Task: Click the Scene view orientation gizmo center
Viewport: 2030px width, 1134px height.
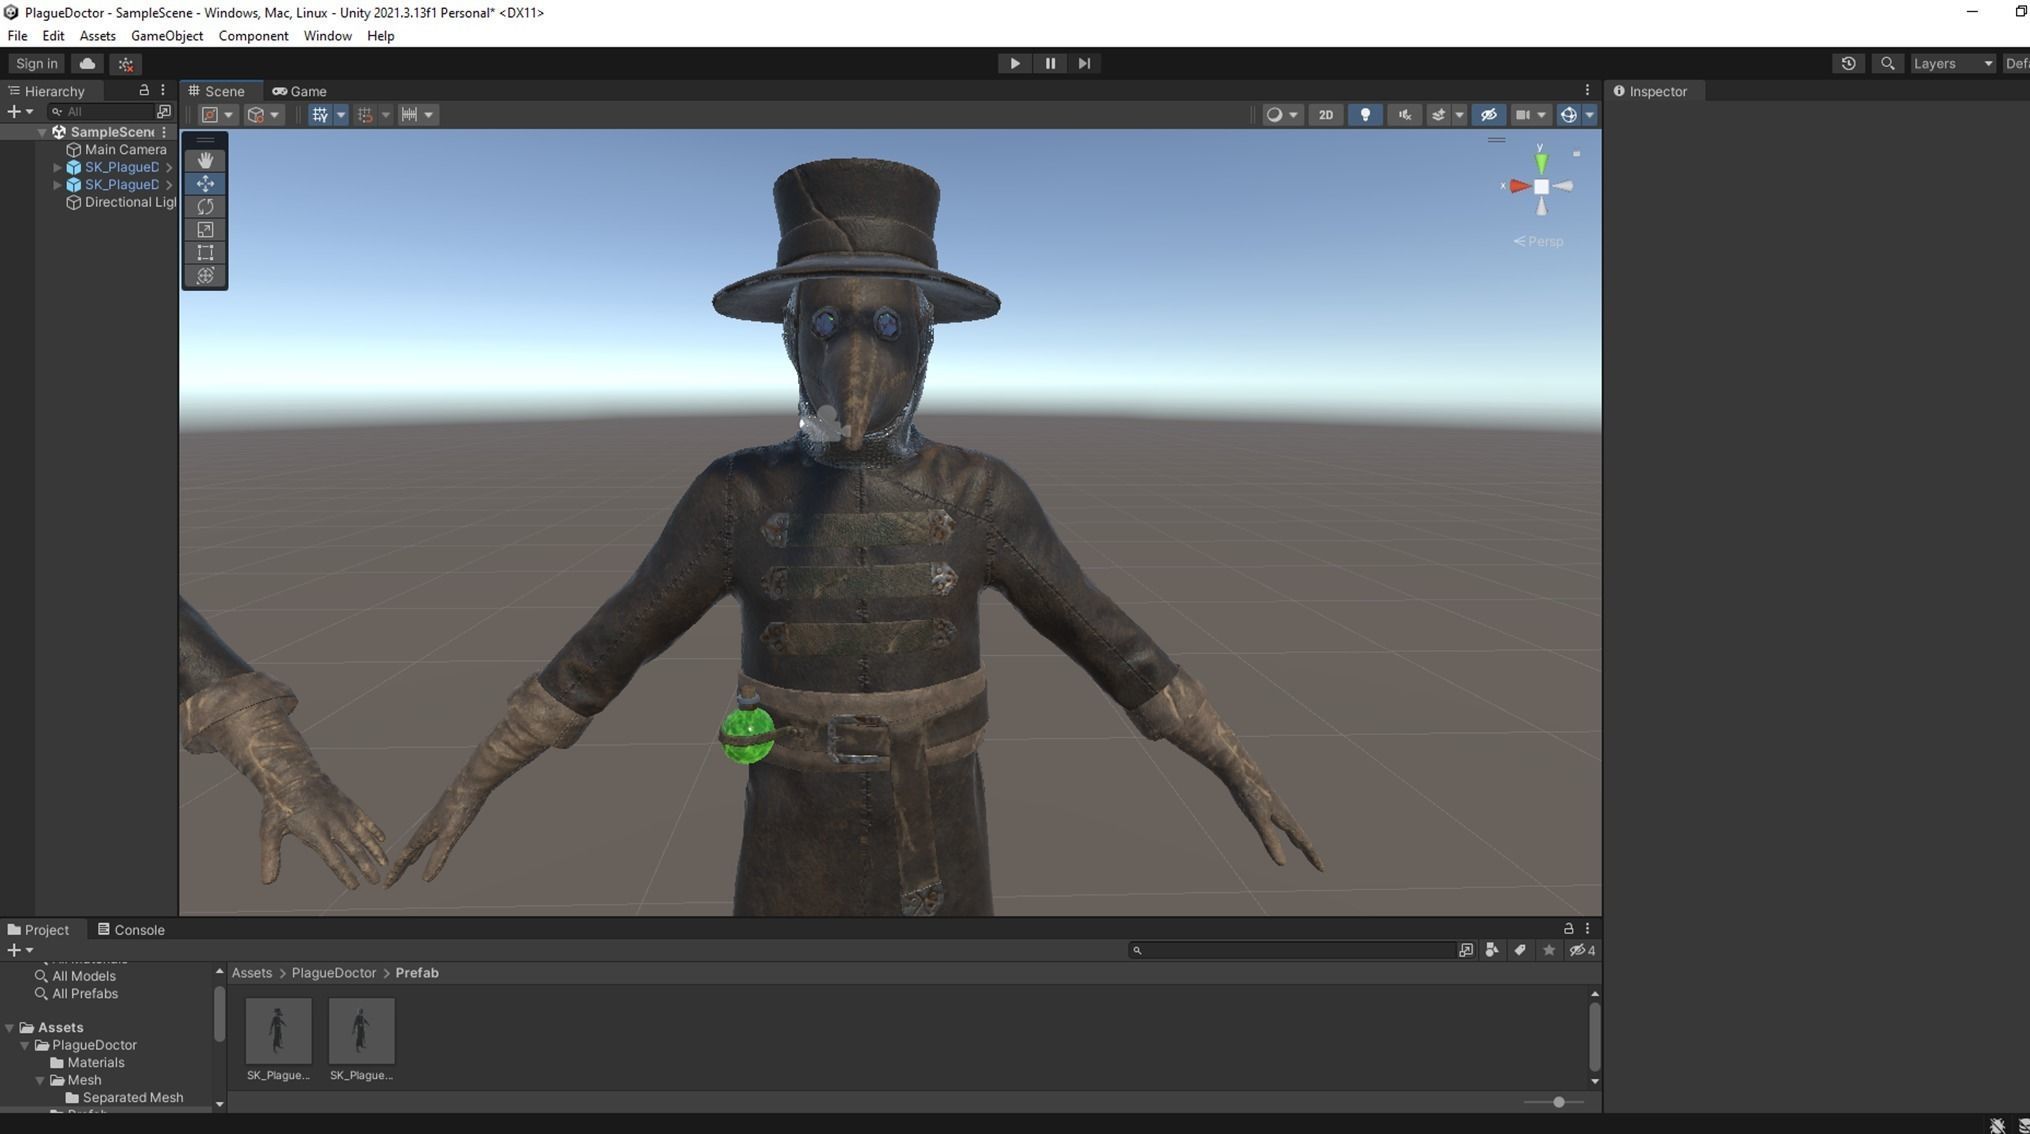Action: 1541,187
